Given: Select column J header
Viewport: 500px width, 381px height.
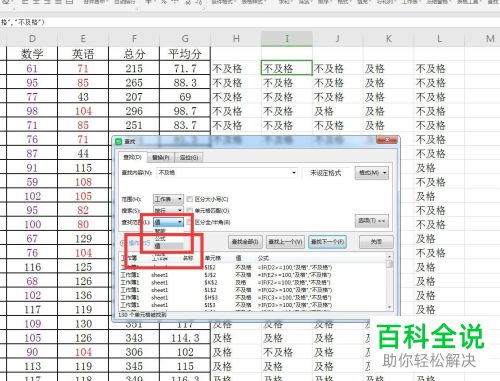Looking at the screenshot, I should pos(338,39).
